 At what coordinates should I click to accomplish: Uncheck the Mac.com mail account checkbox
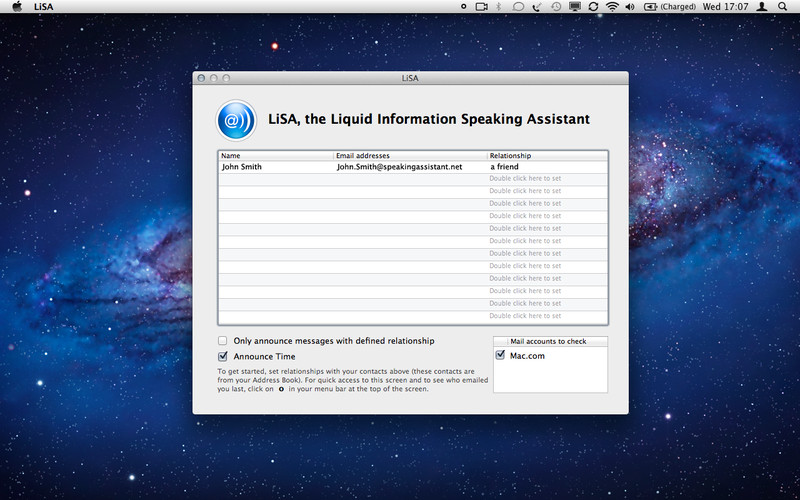click(x=500, y=355)
